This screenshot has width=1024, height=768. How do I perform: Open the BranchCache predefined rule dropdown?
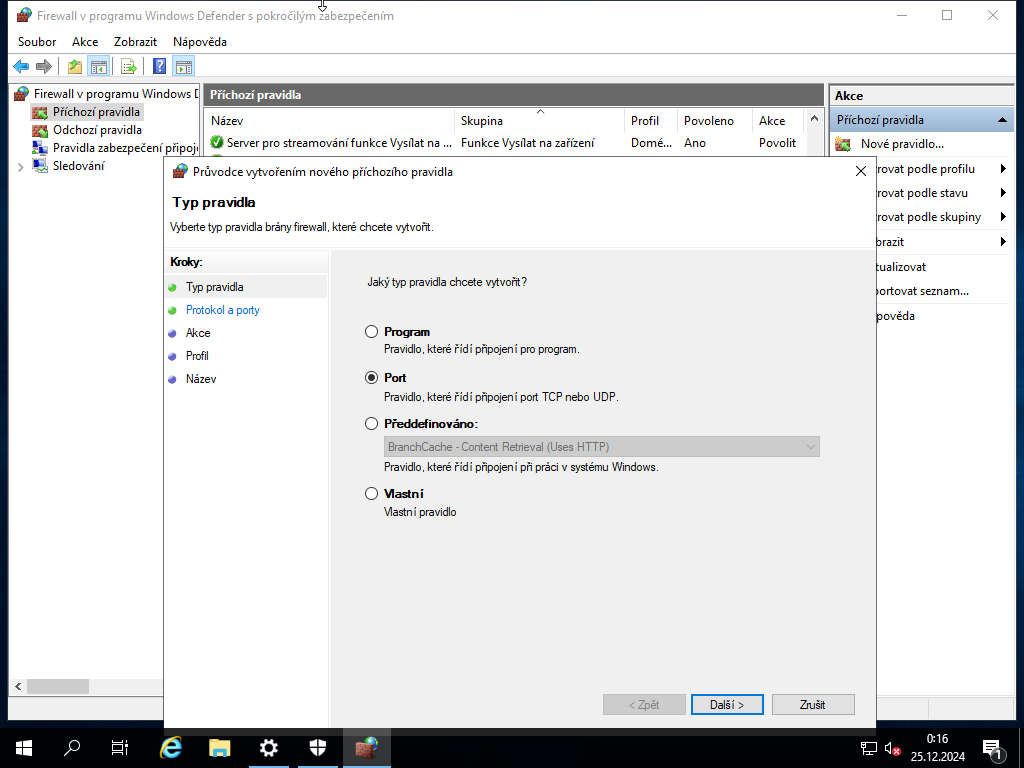tap(811, 446)
